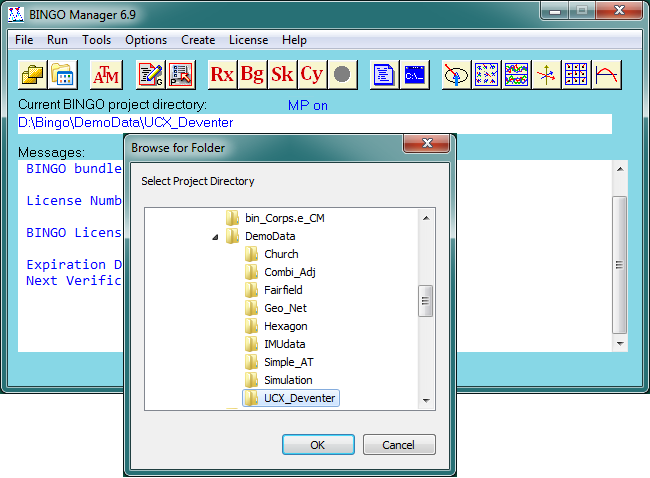Collapse the DemoData folder tree node
Viewport: 650px width, 478px height.
(x=215, y=237)
